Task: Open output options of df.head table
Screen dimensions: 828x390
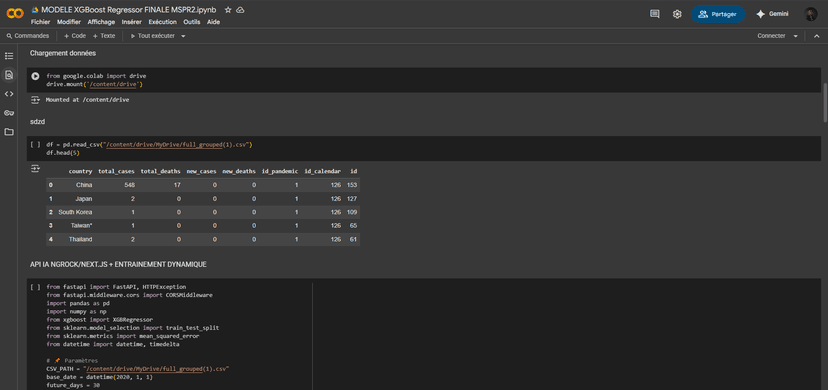Action: [35, 168]
